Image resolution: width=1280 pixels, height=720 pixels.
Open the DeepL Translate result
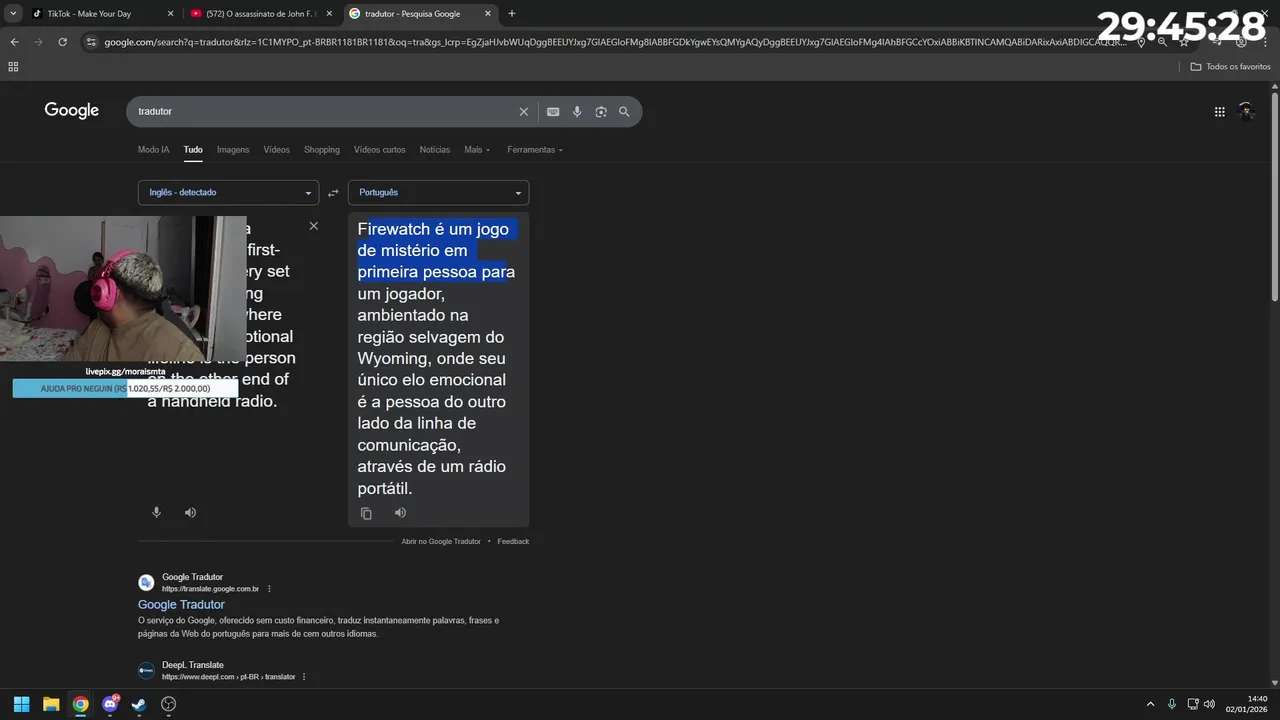pos(193,665)
